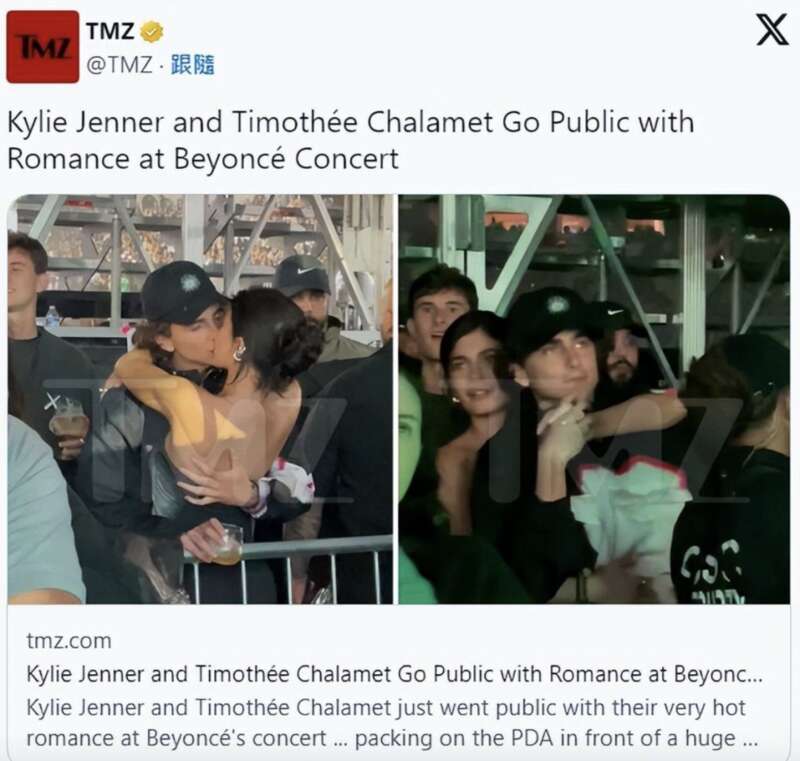Open the red TMZ profile avatar
This screenshot has height=761, width=800.
pyautogui.click(x=43, y=46)
